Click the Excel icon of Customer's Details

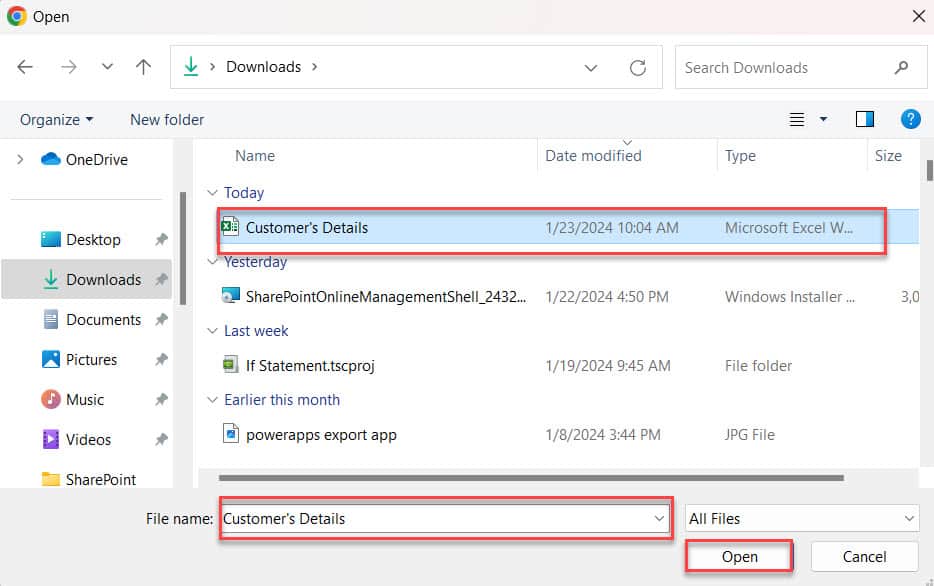click(230, 227)
